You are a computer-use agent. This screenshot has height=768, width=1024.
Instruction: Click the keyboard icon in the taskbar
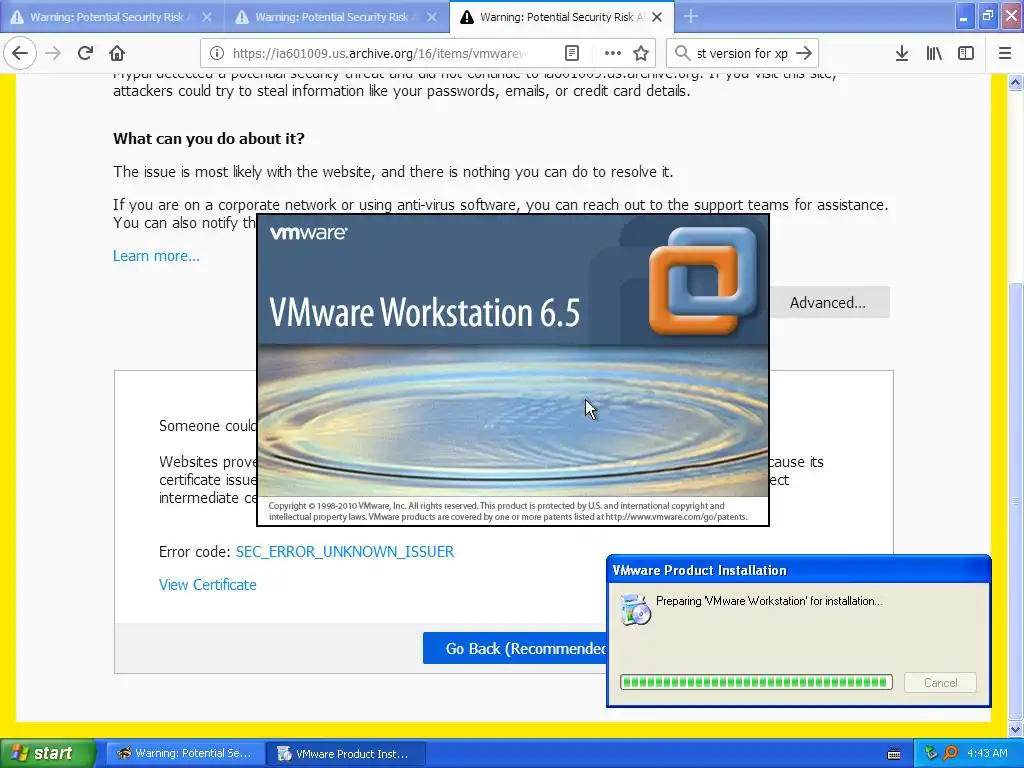[894, 754]
